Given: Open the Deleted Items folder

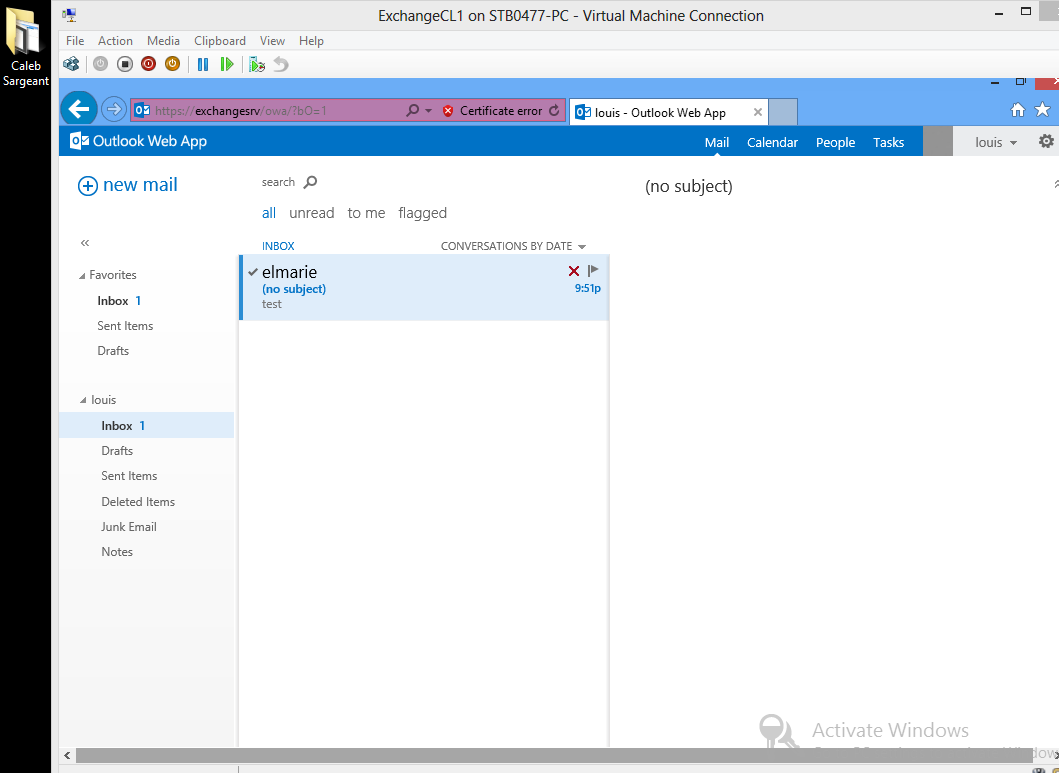Looking at the screenshot, I should 138,502.
